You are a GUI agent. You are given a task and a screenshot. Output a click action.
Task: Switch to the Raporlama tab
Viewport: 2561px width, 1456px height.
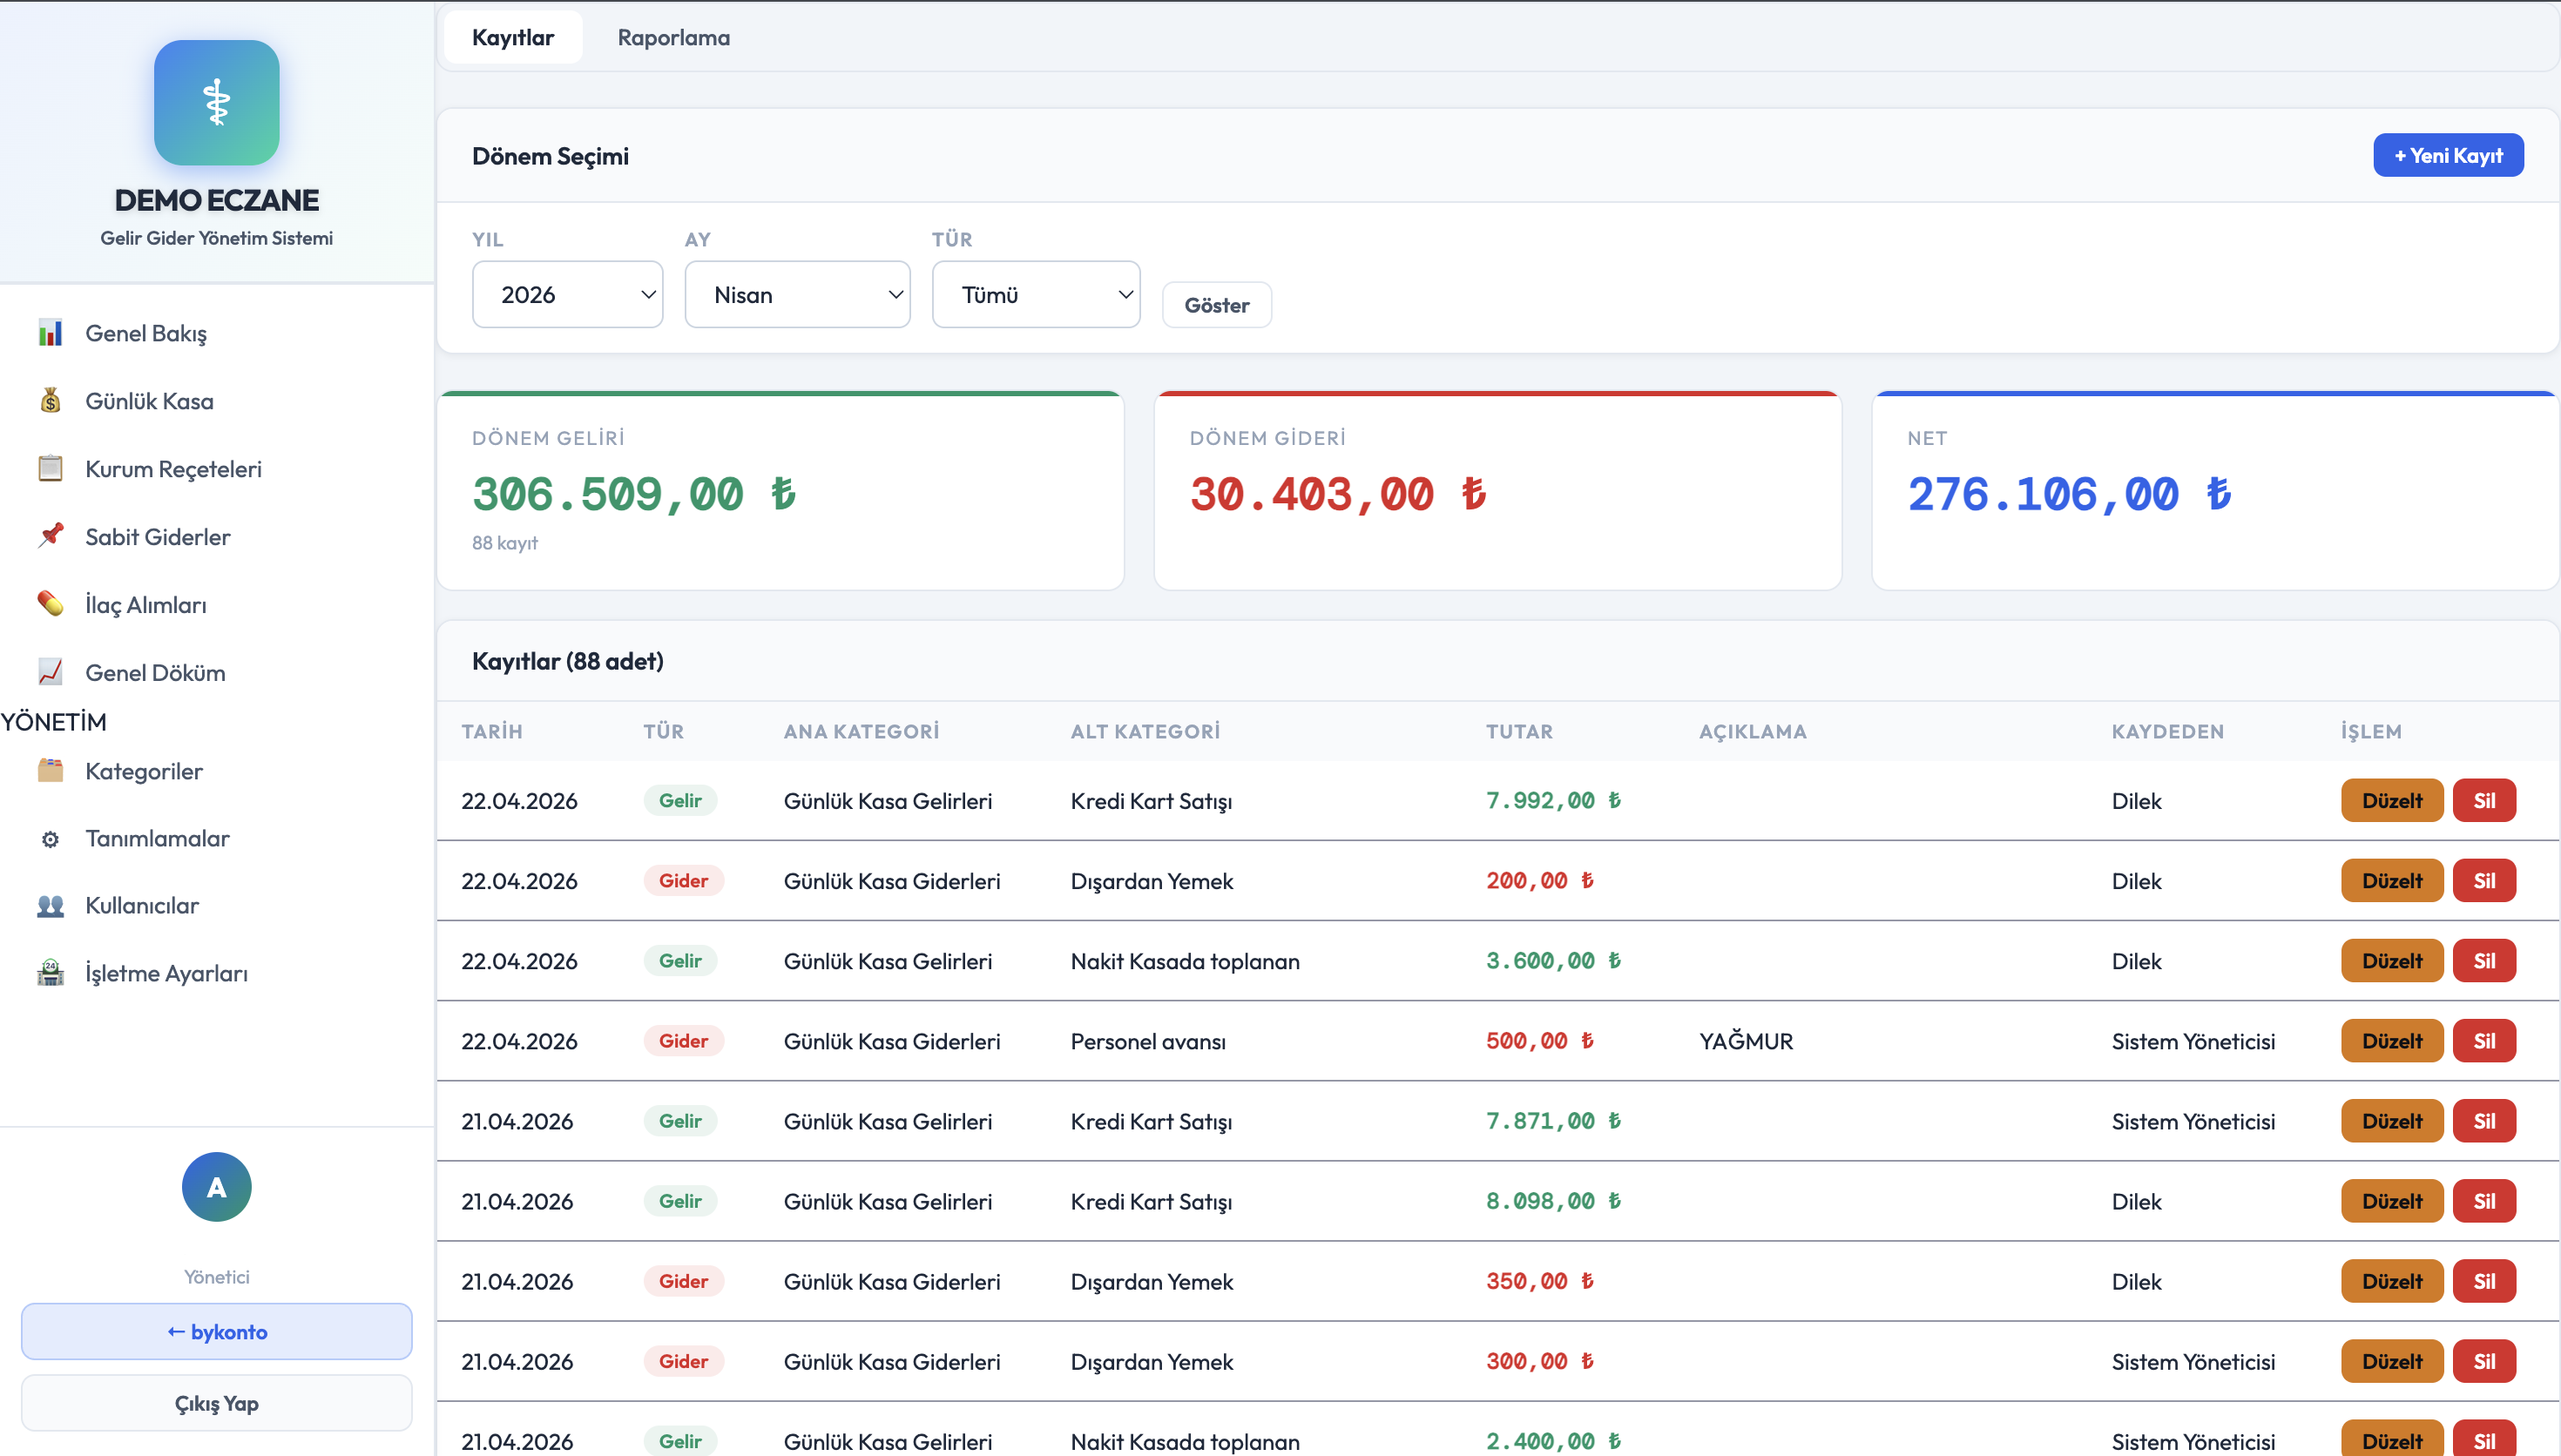(673, 38)
